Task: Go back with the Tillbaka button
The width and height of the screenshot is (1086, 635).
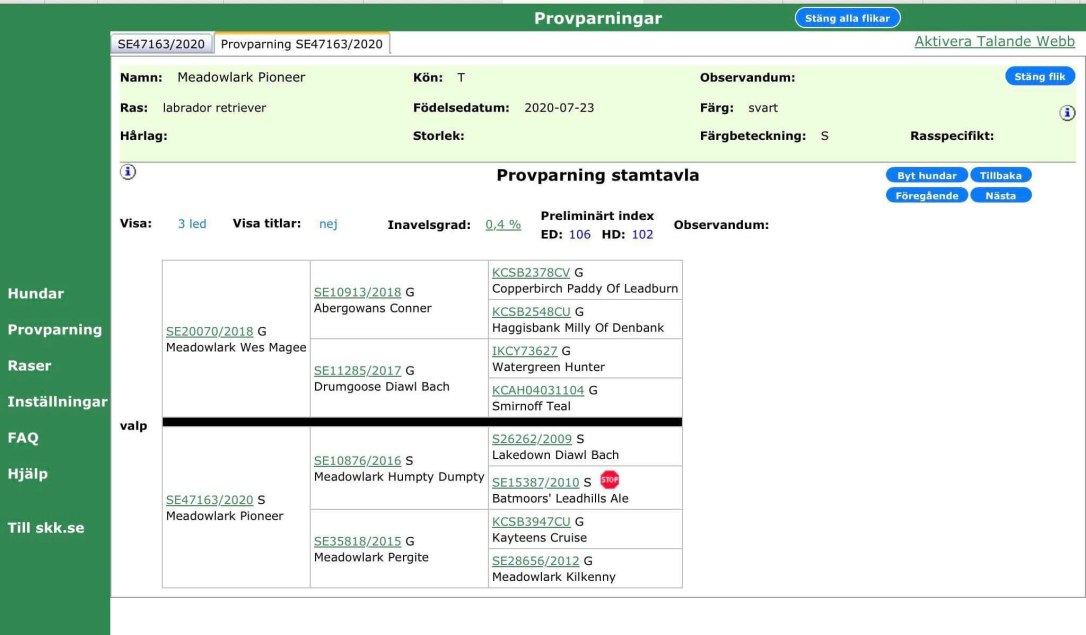Action: [x=1000, y=175]
